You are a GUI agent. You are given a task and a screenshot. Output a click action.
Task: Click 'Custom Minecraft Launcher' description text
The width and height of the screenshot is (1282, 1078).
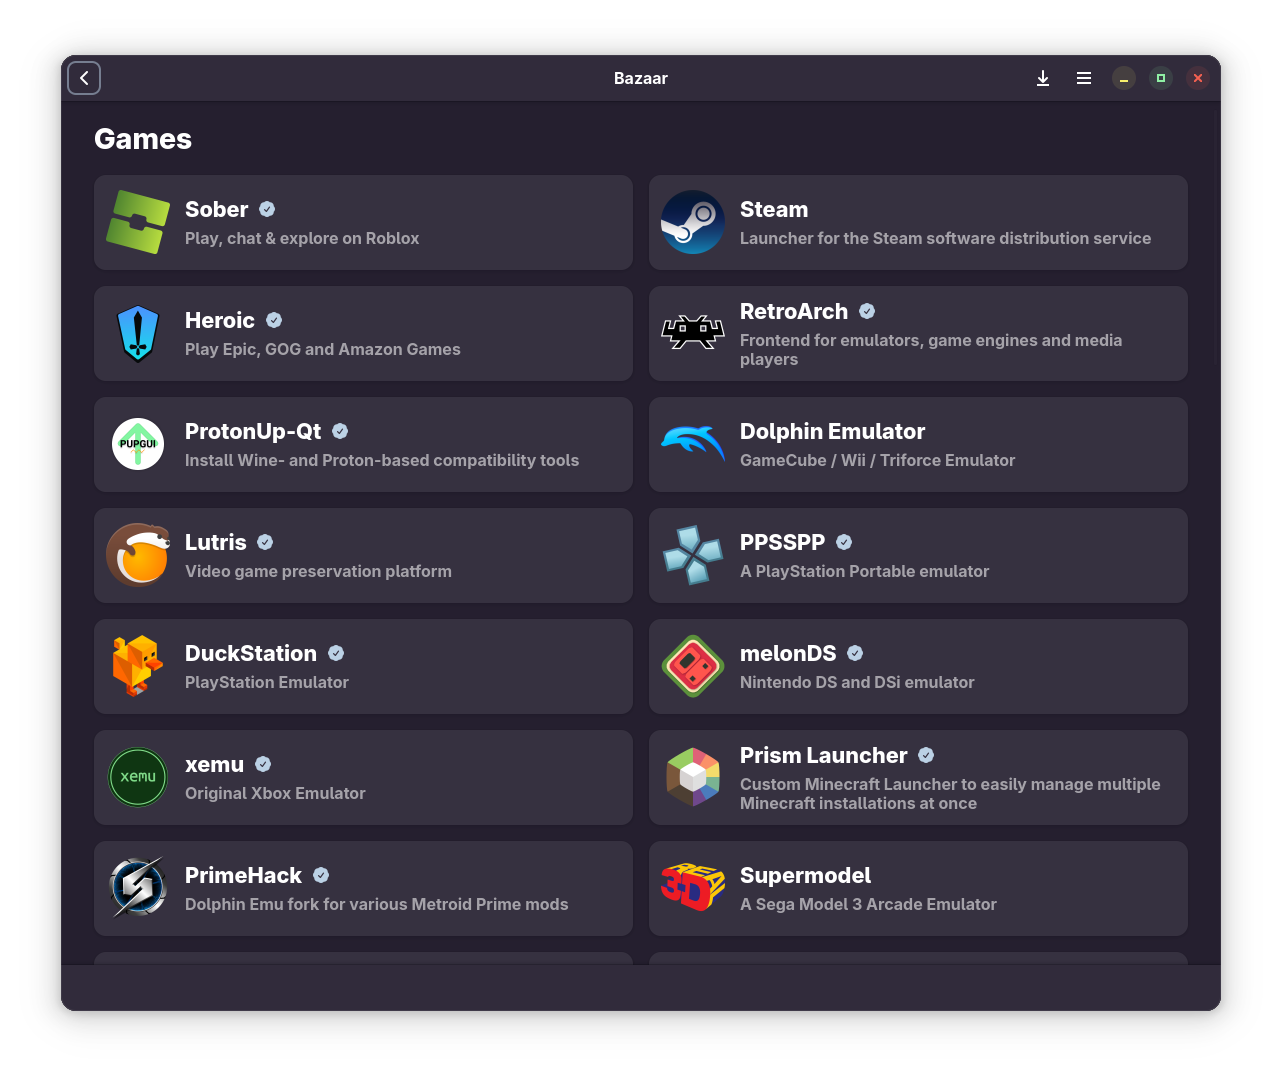(x=950, y=793)
